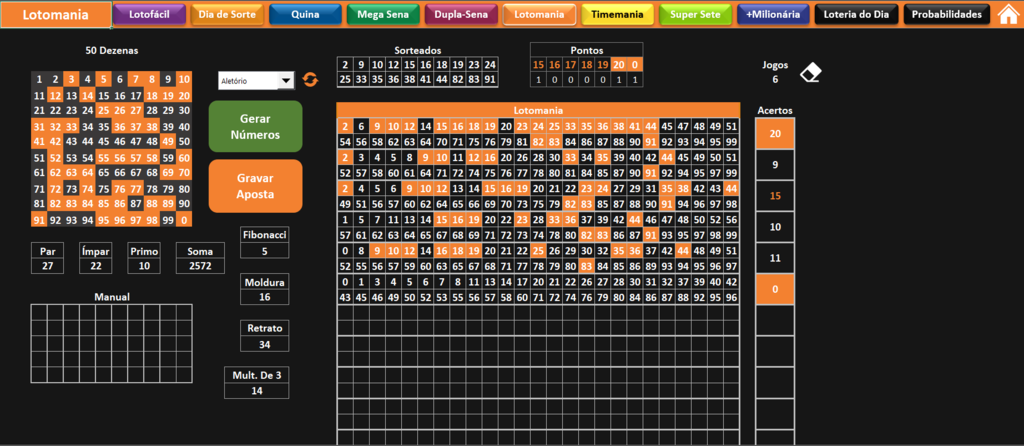Switch to the Super Sete tab
This screenshot has height=446, width=1024.
click(x=696, y=14)
